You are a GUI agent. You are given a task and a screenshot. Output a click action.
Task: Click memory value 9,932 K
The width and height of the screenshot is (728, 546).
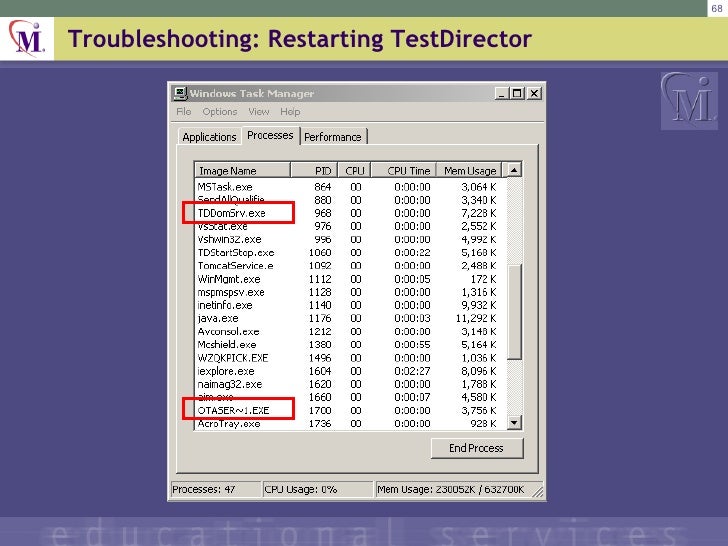[x=479, y=305]
